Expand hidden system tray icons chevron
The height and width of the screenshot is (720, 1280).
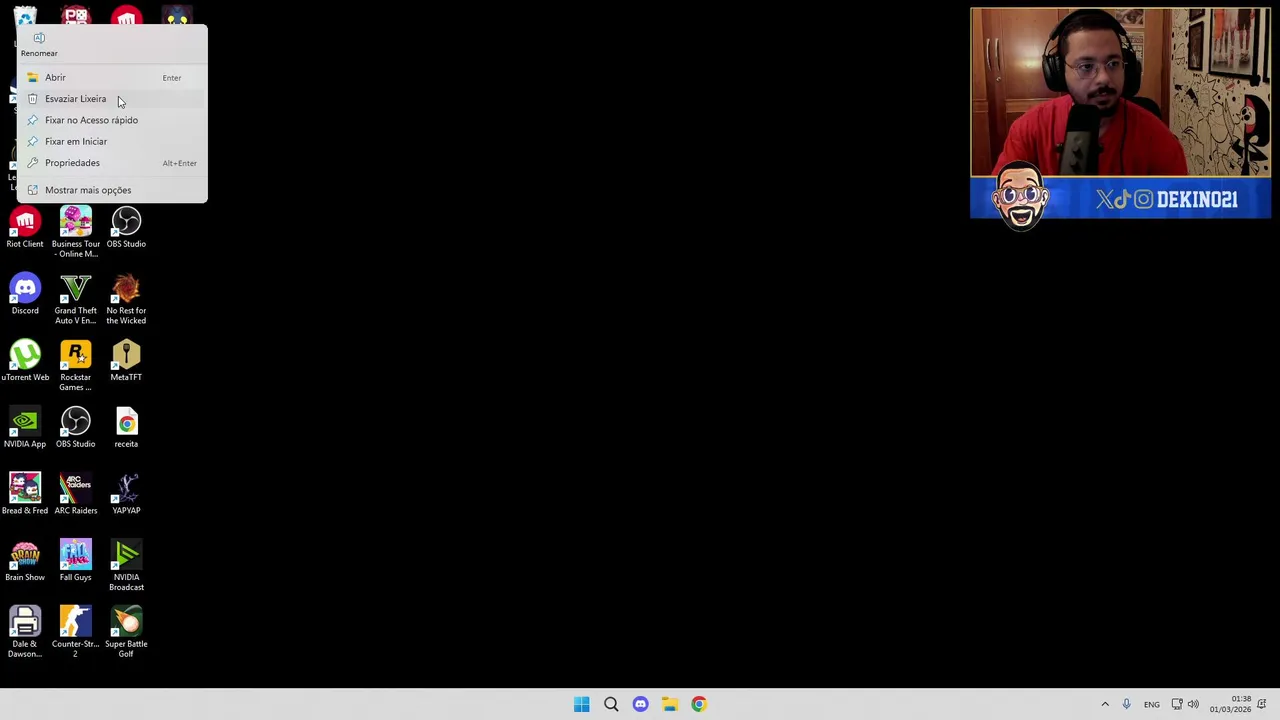point(1105,704)
